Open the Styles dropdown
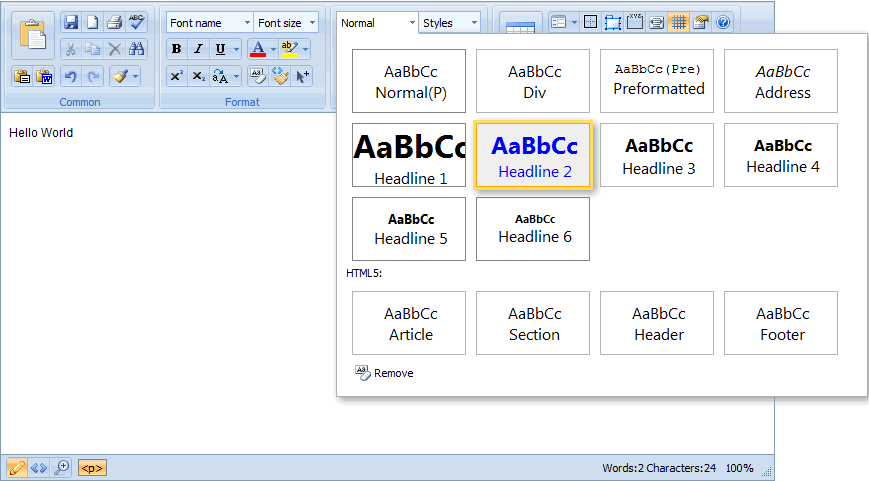This screenshot has height=481, width=869. coord(449,22)
